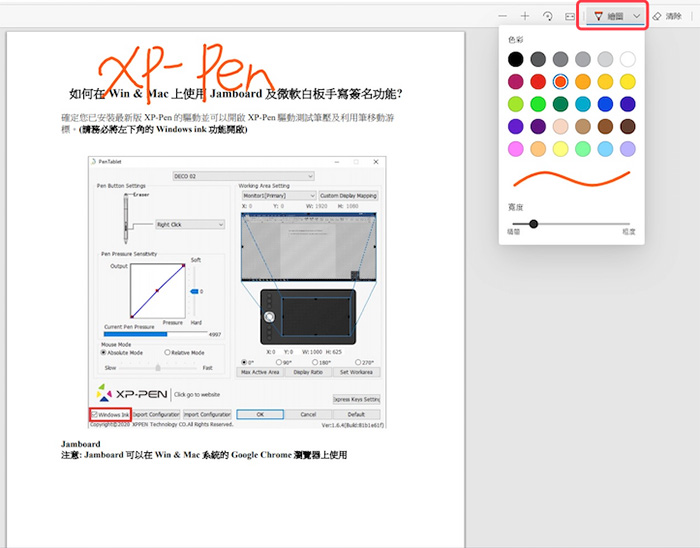
Task: Click Cancel in the PenTablet dialog
Action: pyautogui.click(x=308, y=415)
